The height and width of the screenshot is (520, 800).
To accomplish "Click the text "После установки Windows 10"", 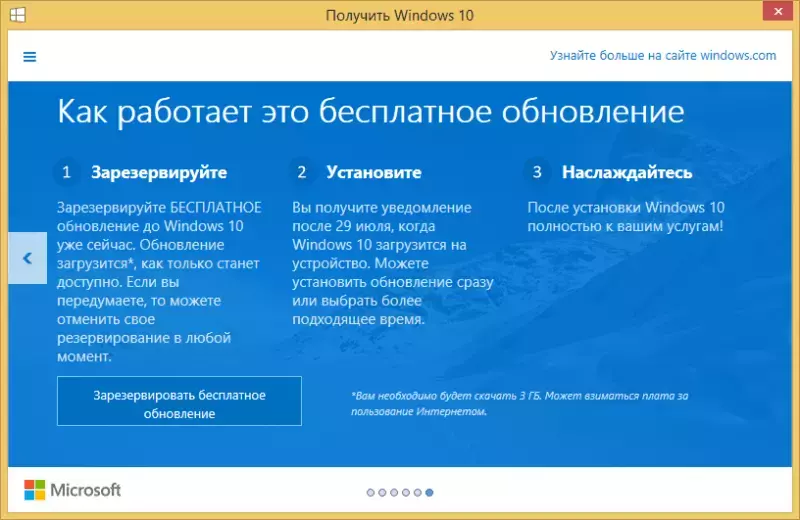I will [x=626, y=208].
